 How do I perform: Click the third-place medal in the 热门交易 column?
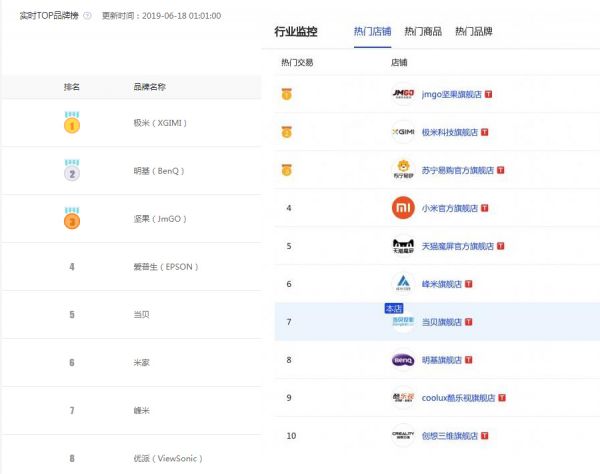click(x=287, y=169)
